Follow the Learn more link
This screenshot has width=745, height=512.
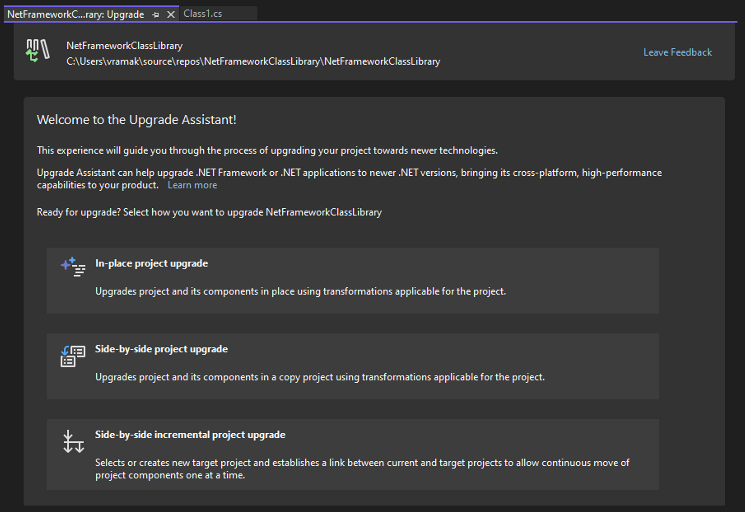(x=192, y=185)
